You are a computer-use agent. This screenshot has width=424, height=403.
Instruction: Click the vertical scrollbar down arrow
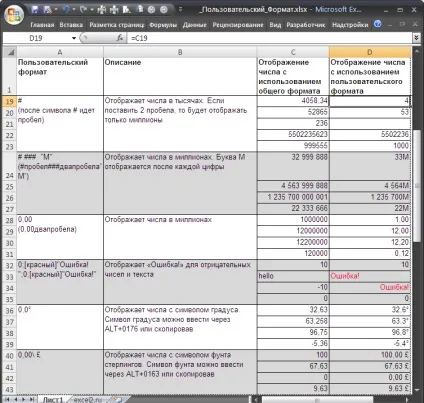click(416, 389)
